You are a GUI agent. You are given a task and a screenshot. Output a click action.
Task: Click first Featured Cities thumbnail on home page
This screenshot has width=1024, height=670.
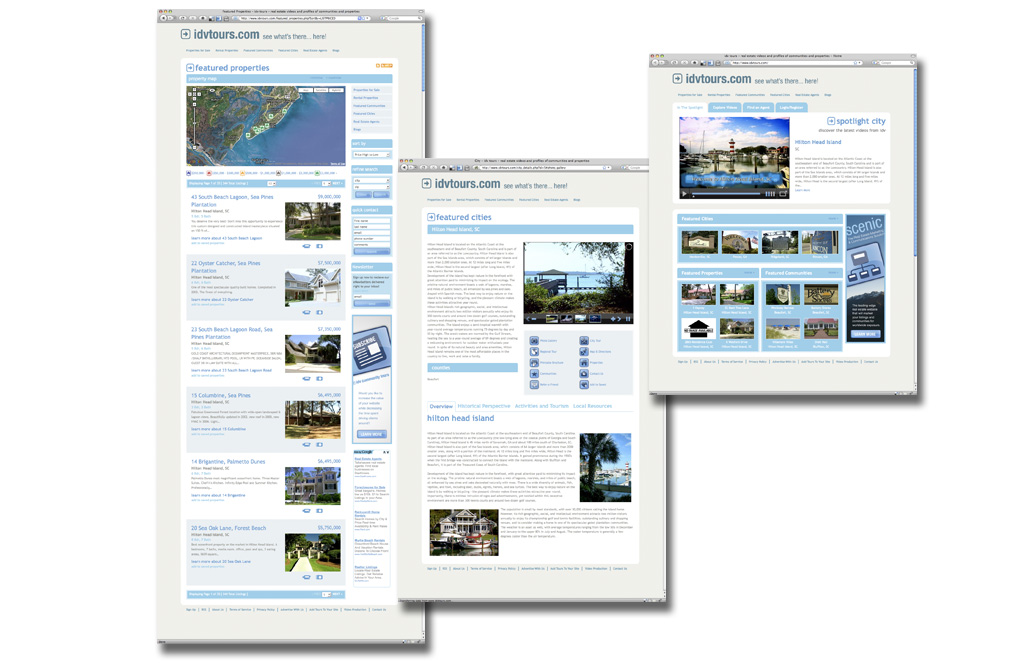click(699, 242)
